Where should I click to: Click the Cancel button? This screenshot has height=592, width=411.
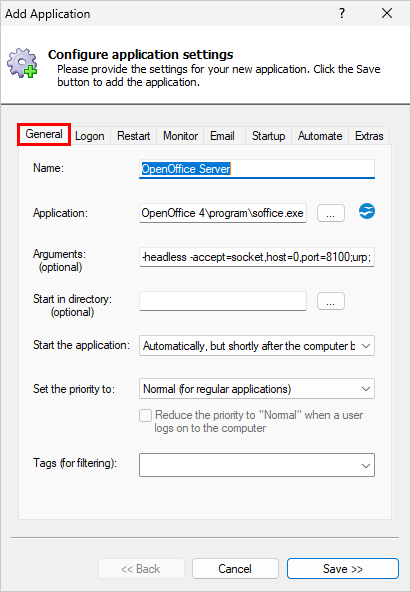coord(235,569)
